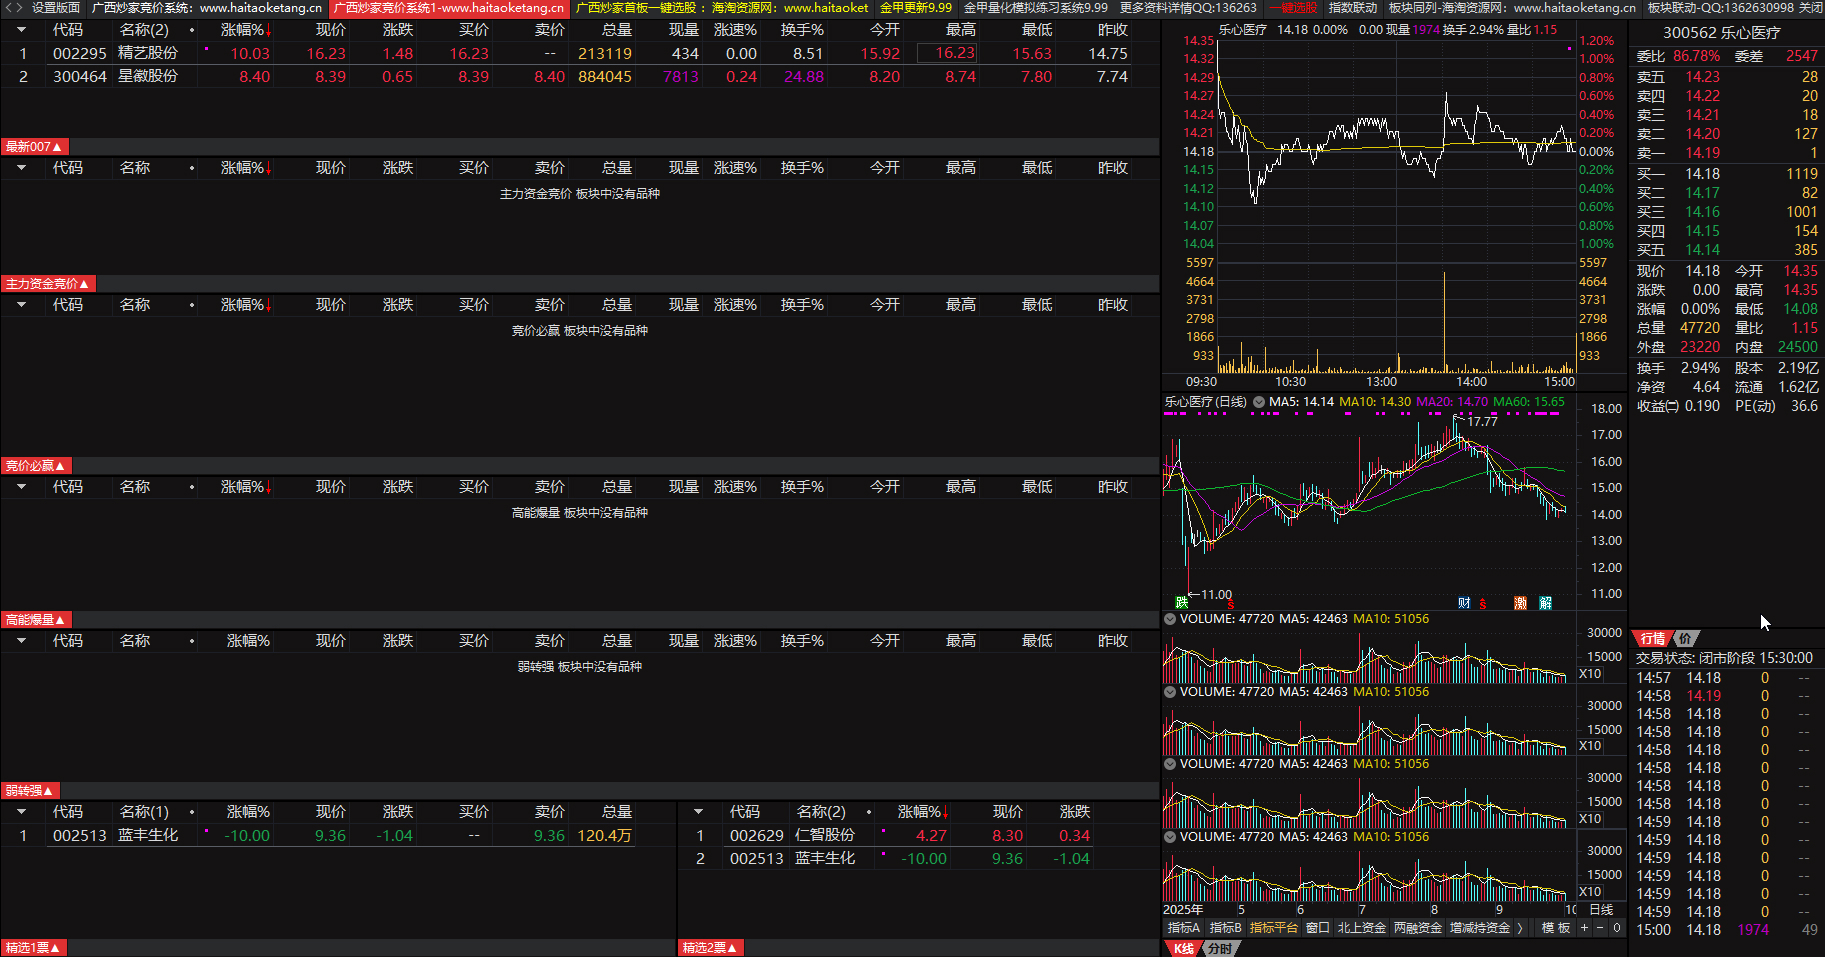The height and width of the screenshot is (957, 1825).
Task: Click the 北上资金 button
Action: (1361, 928)
